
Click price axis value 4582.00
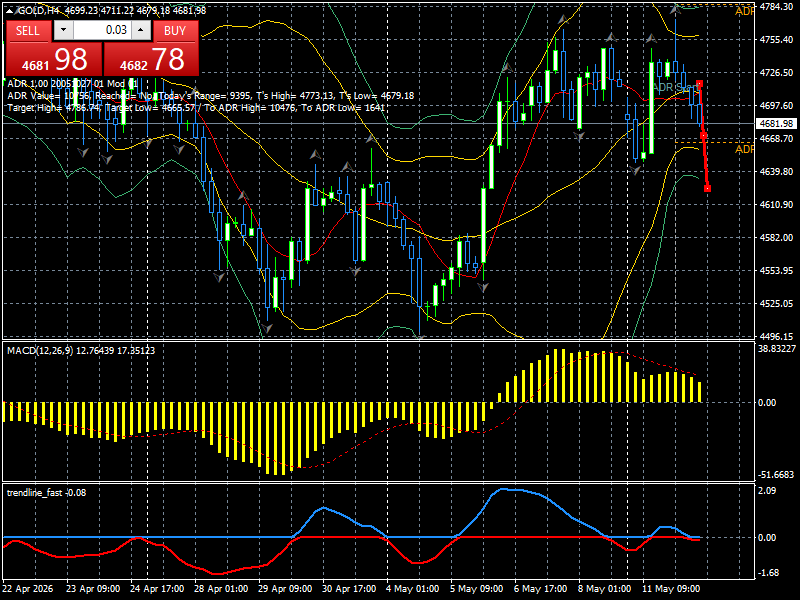pos(776,237)
